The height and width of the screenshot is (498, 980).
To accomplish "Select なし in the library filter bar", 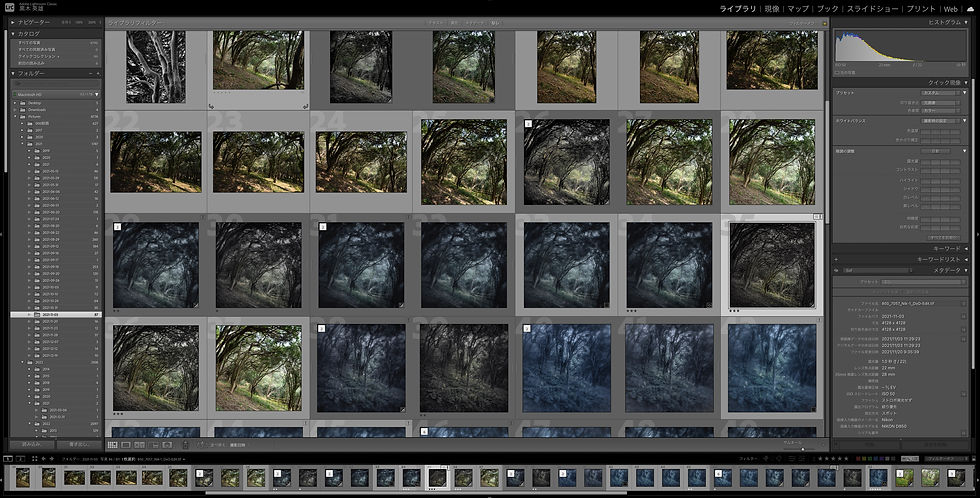I will (x=495, y=23).
